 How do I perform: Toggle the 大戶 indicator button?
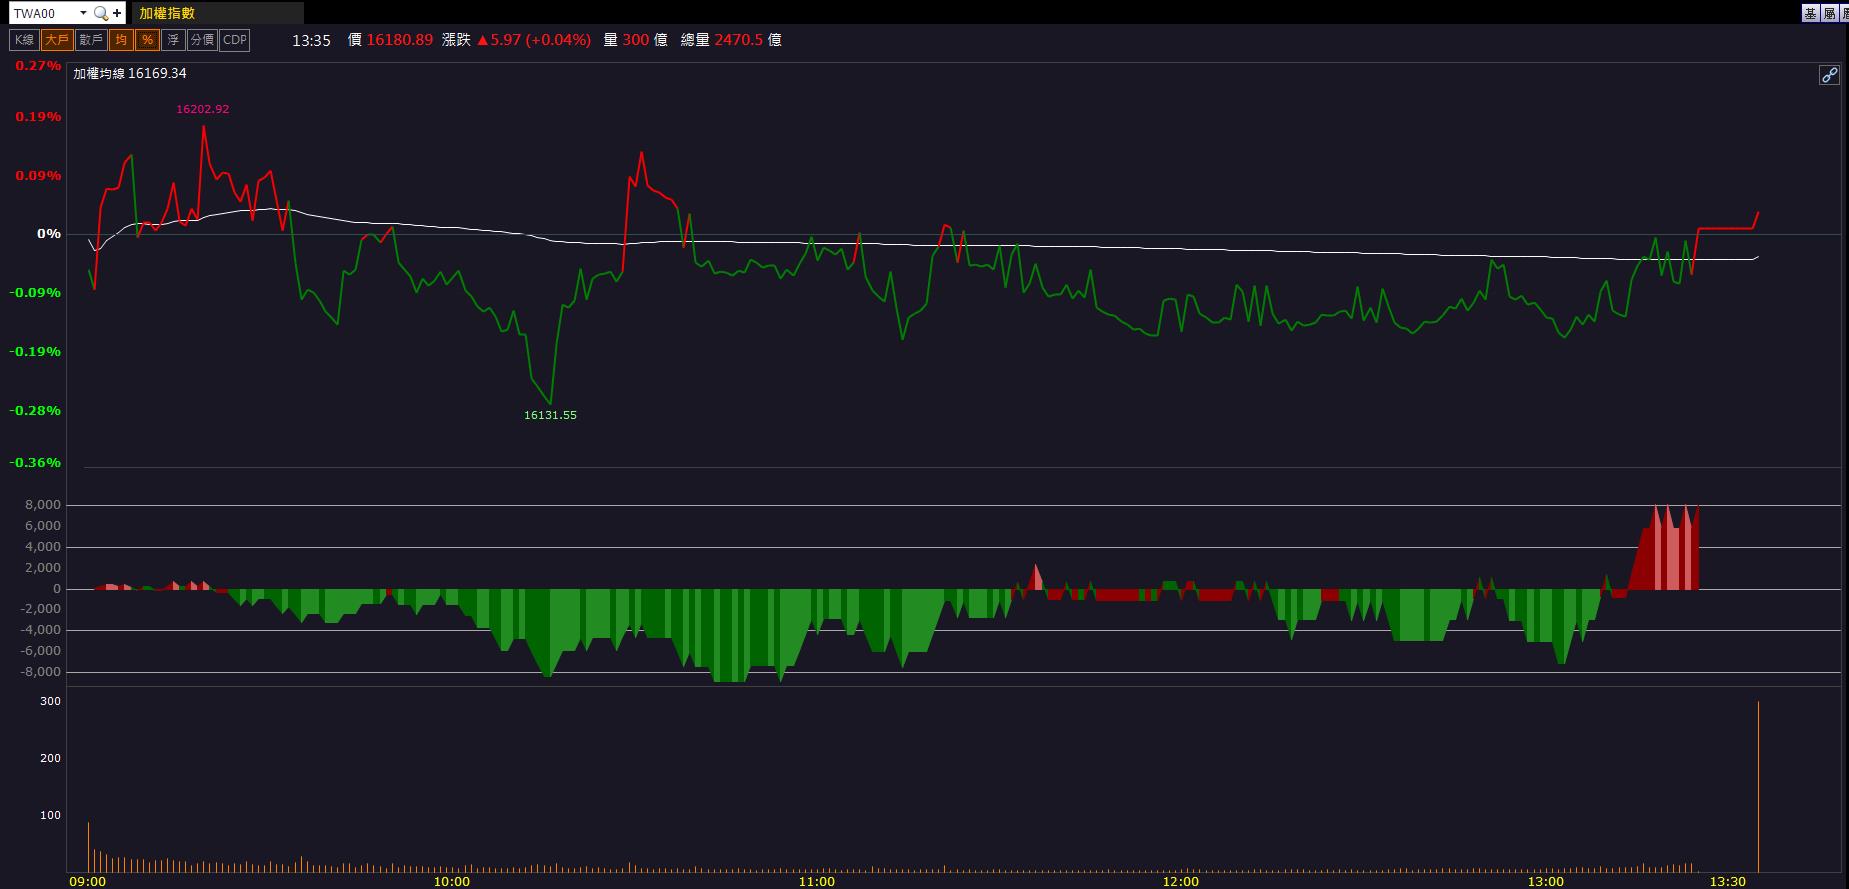pos(57,40)
